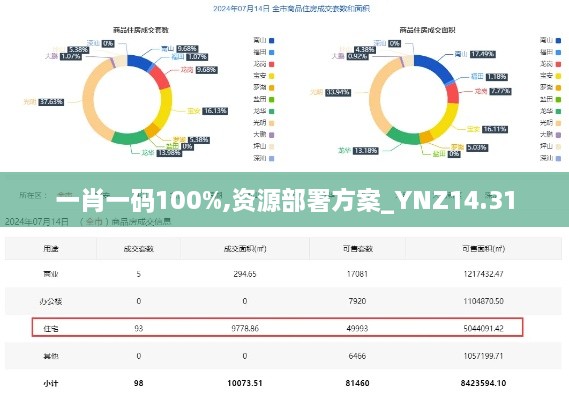Click 光明 beige swatch in 成交面积 legend

click(558, 123)
